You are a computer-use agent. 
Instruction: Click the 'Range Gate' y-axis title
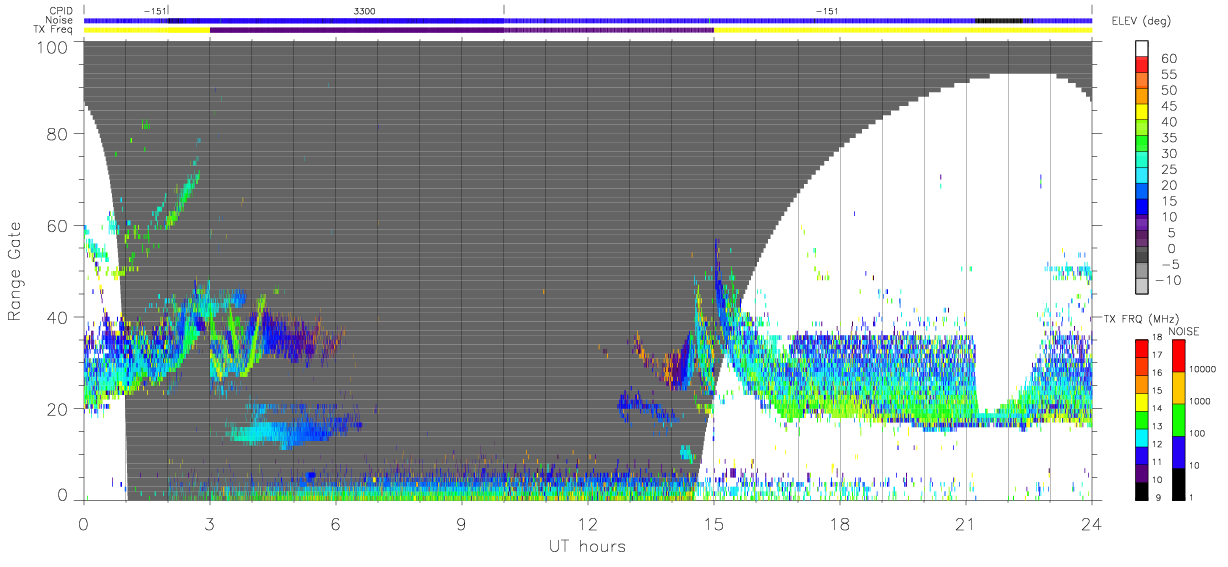[x=15, y=271]
